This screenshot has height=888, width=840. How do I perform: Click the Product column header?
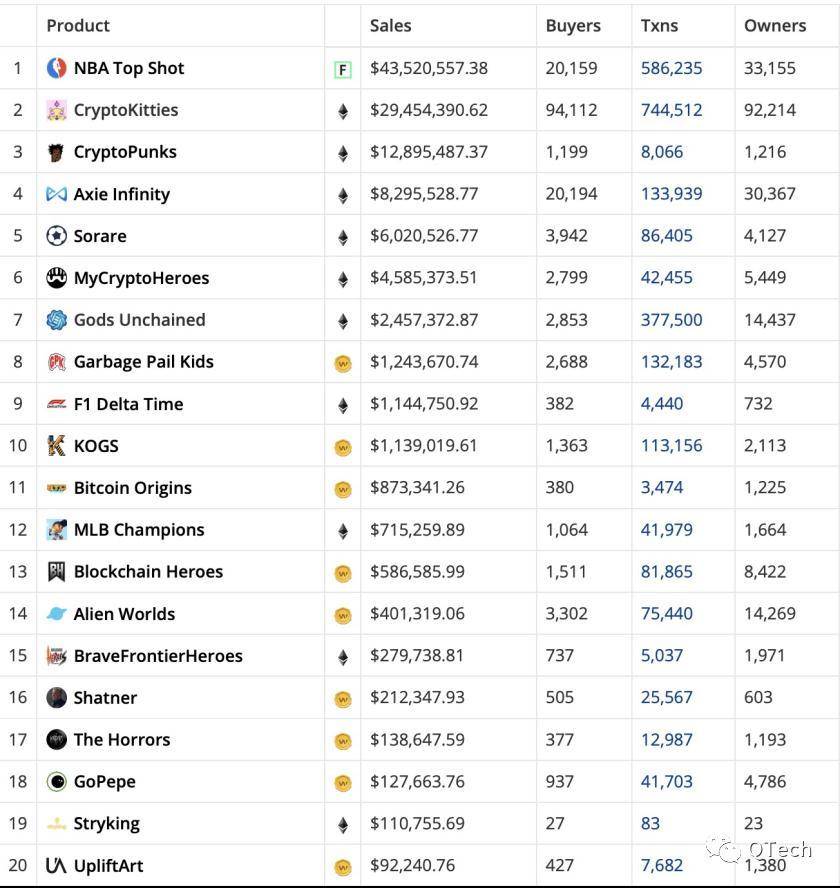[x=78, y=26]
